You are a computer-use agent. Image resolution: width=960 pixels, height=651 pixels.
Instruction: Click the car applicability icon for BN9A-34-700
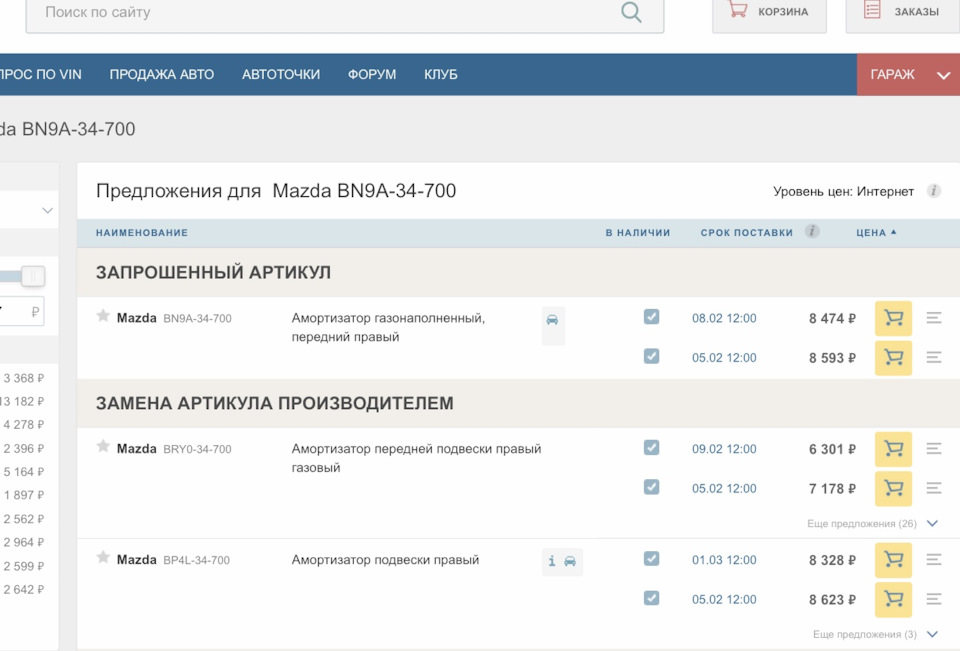(x=553, y=321)
